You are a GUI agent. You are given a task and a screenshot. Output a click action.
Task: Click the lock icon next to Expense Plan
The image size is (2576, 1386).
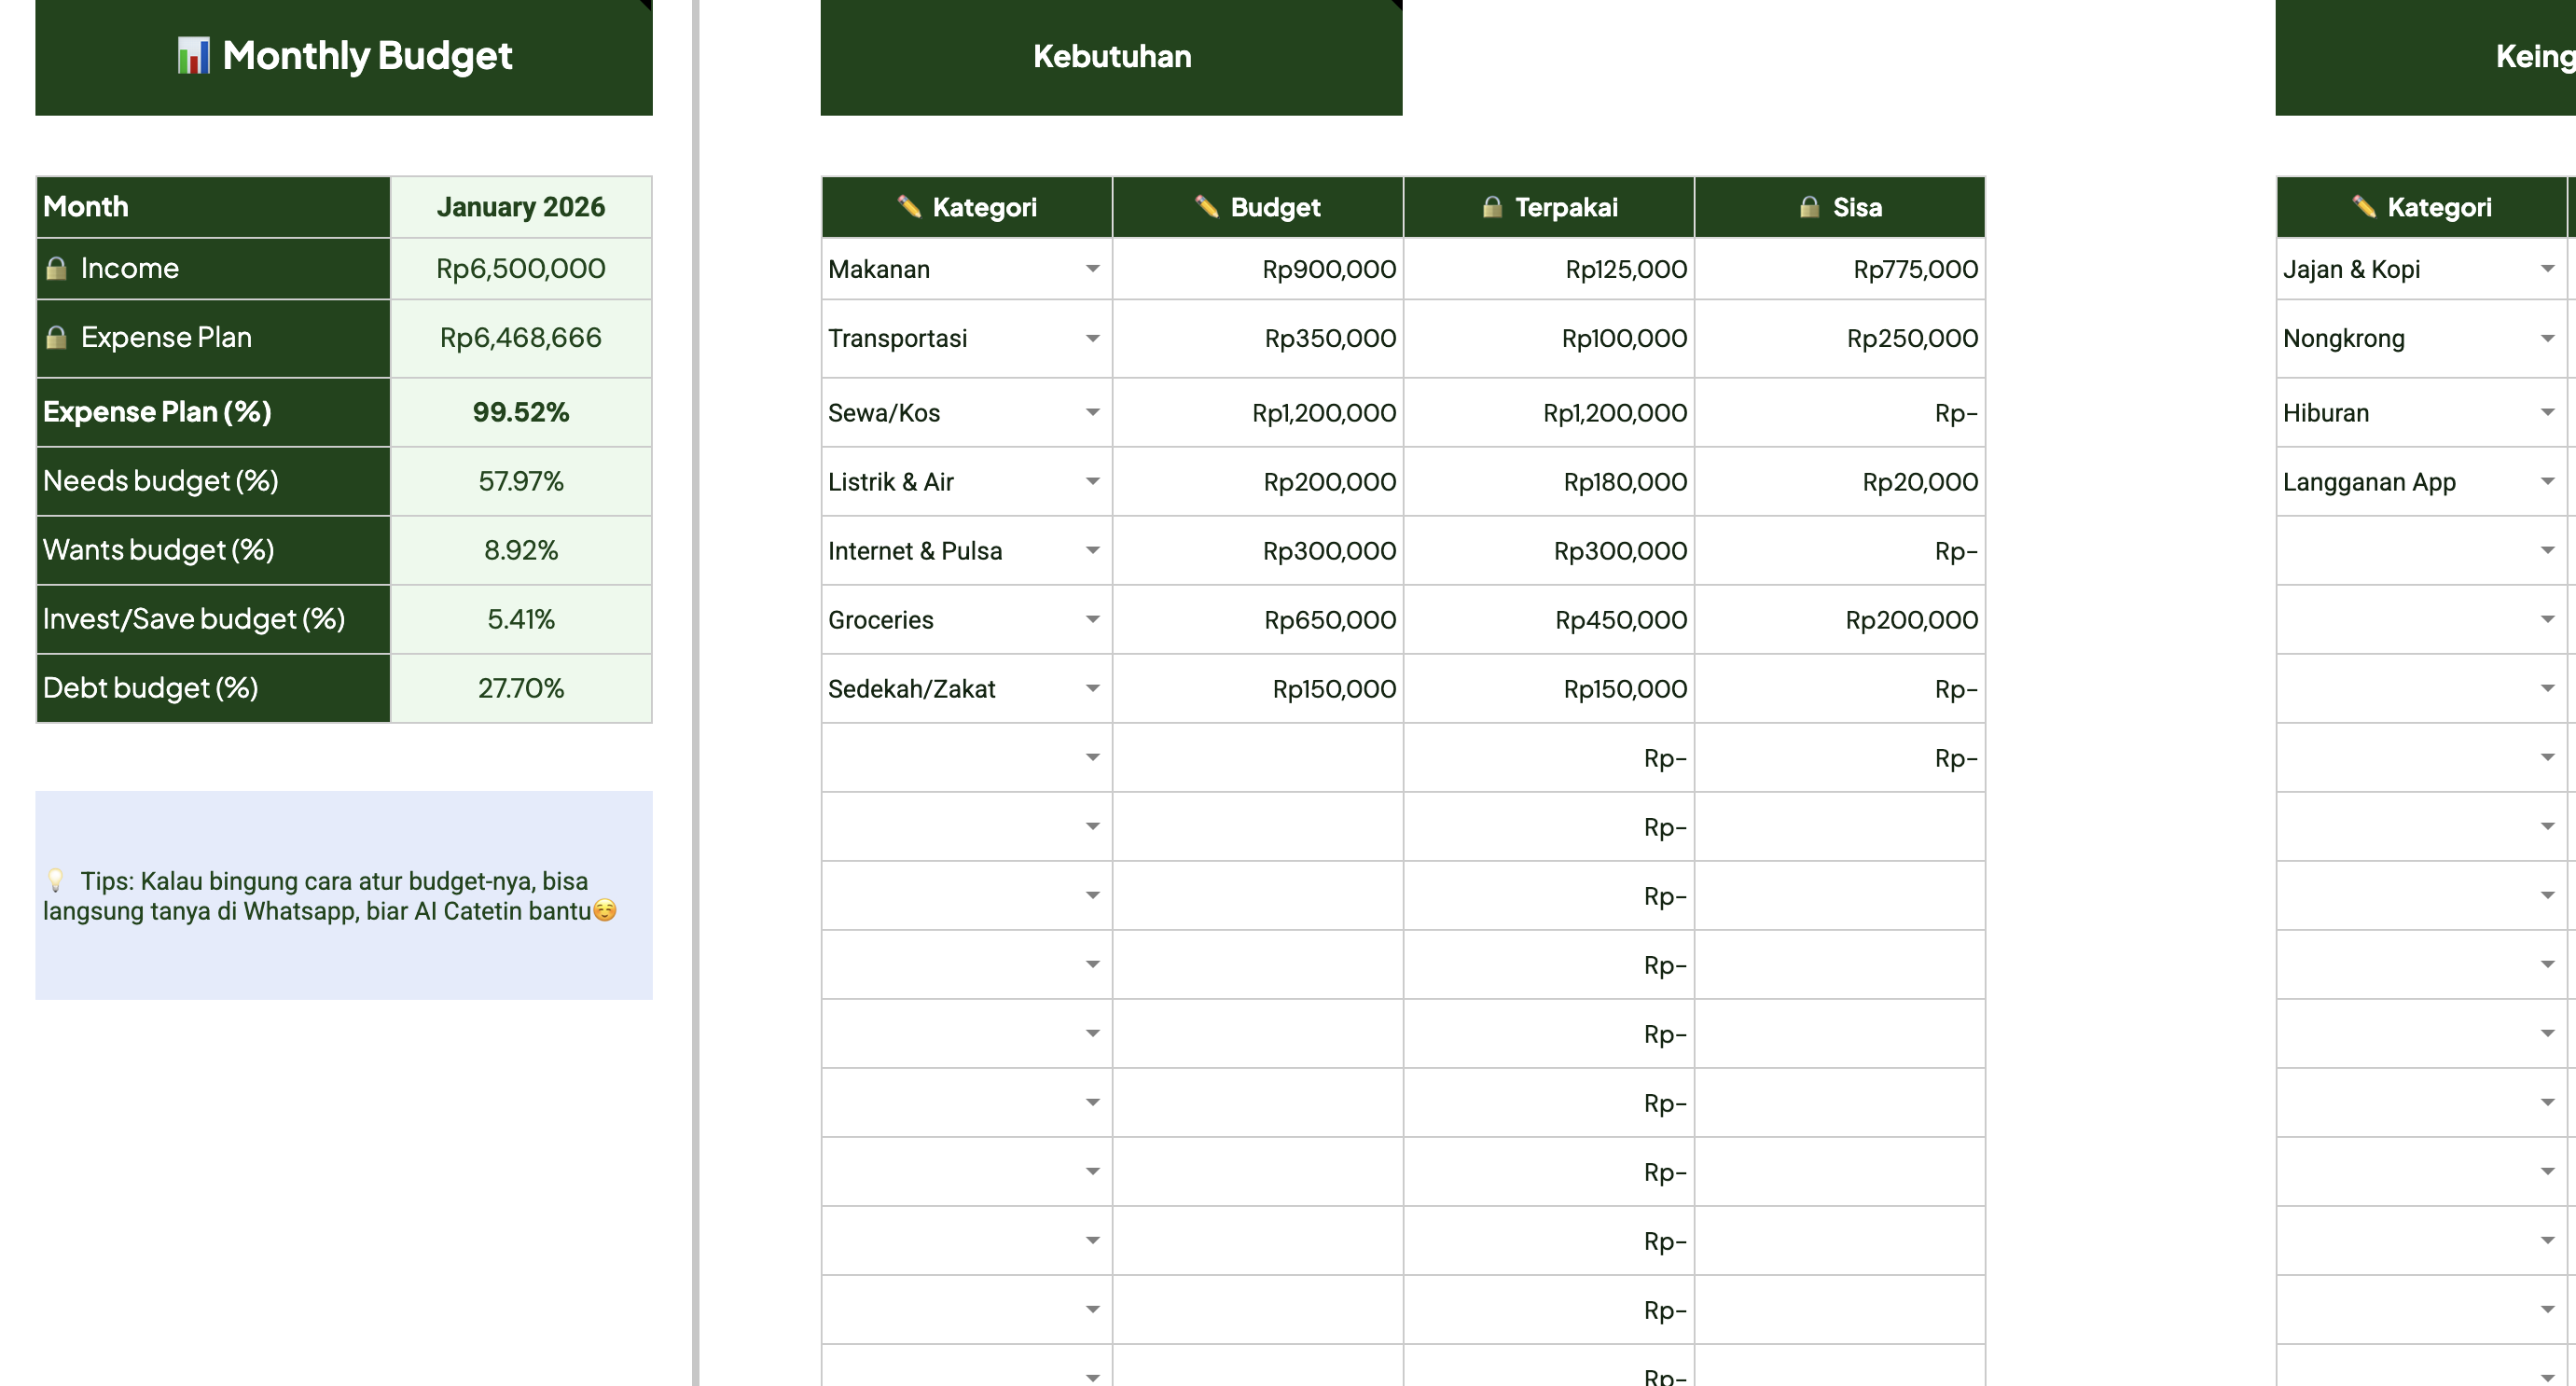click(x=57, y=337)
